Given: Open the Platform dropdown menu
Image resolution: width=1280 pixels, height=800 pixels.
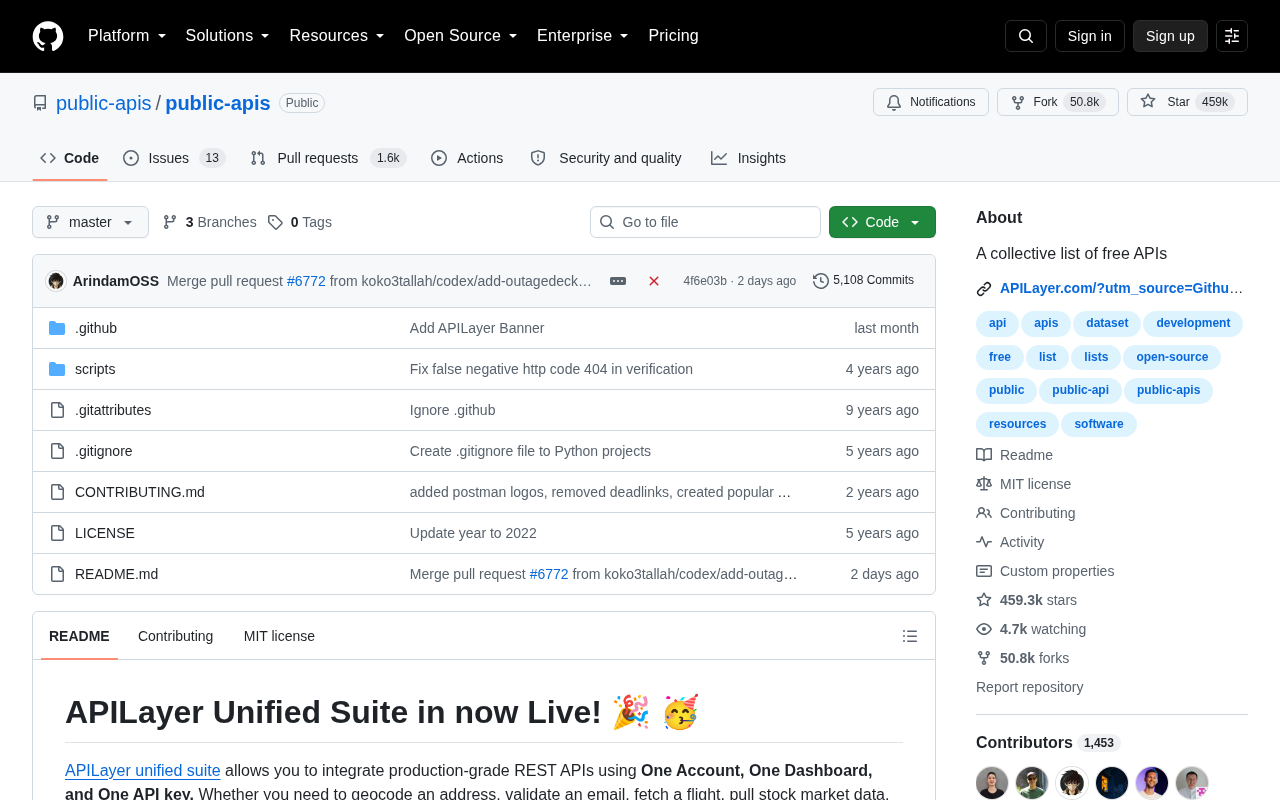Looking at the screenshot, I should pos(127,36).
